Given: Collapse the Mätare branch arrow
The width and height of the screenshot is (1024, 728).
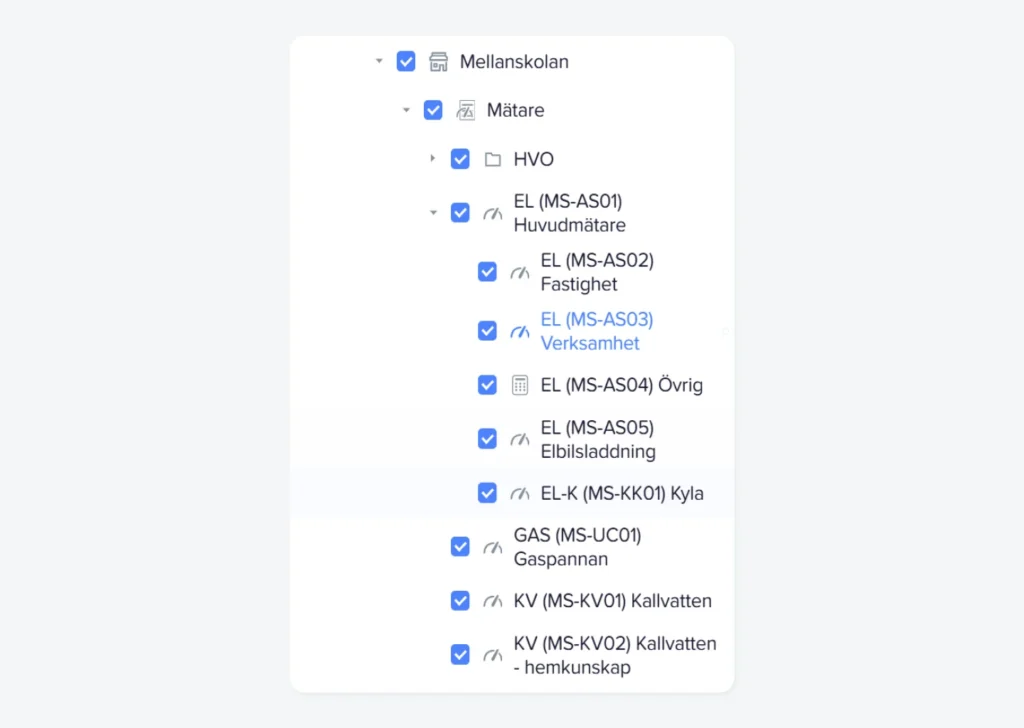Looking at the screenshot, I should coord(406,110).
